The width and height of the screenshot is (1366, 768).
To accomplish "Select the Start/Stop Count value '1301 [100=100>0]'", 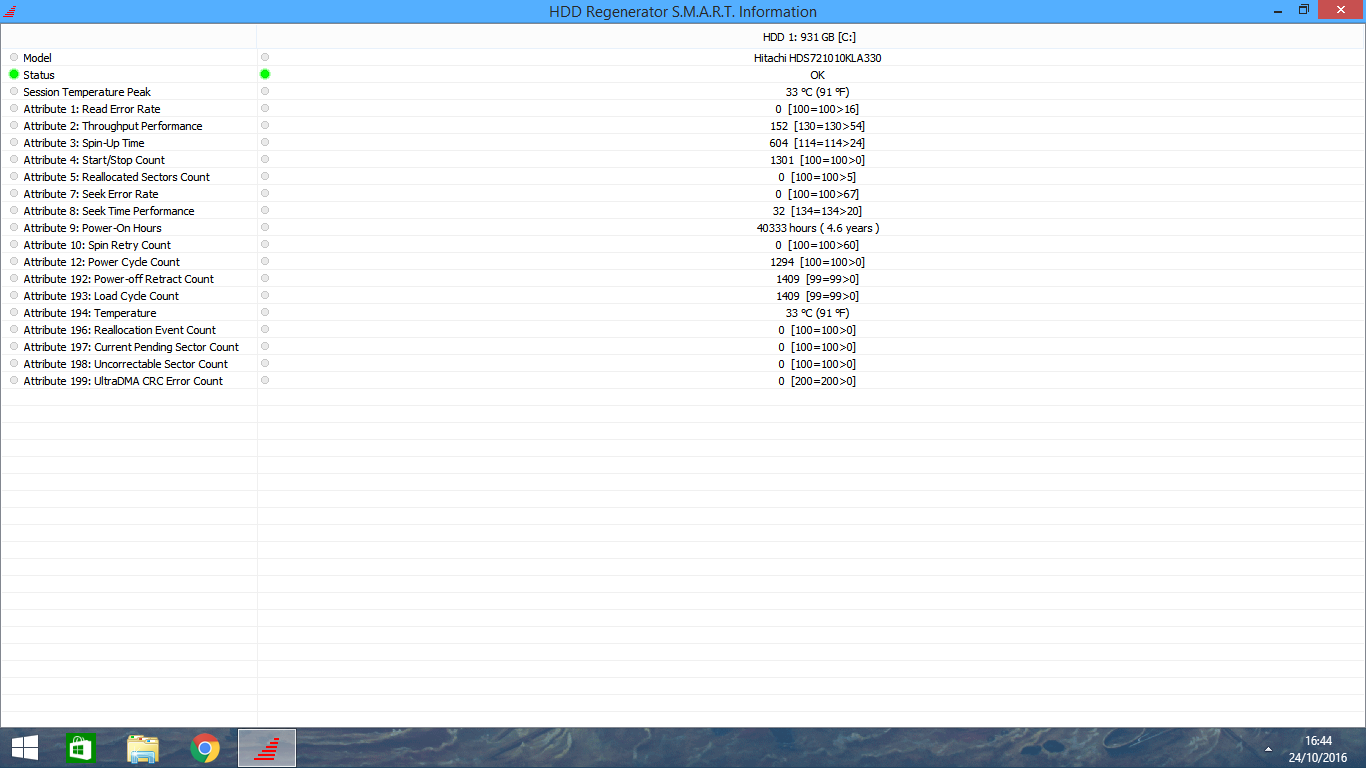I will pos(817,160).
